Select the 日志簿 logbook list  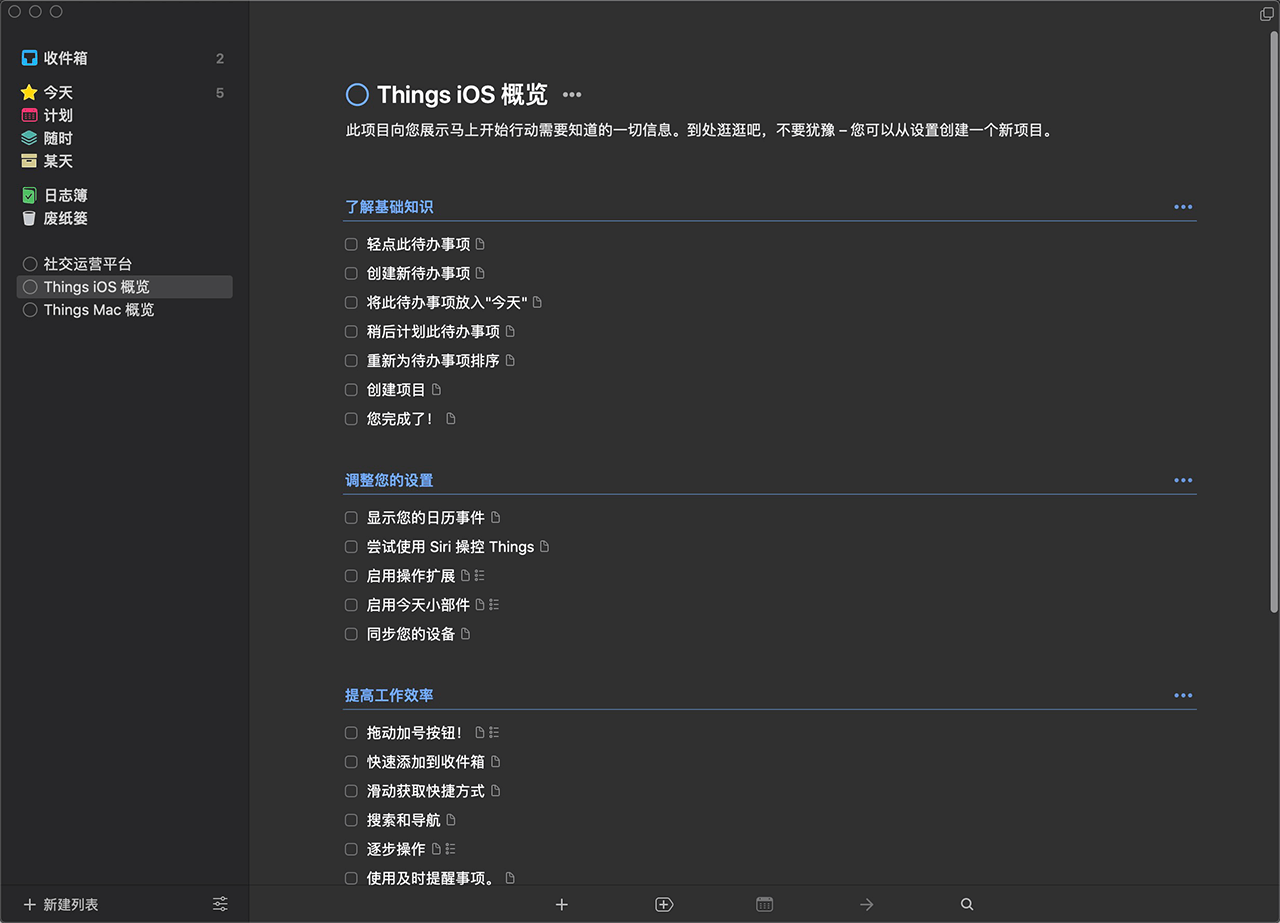[x=66, y=195]
